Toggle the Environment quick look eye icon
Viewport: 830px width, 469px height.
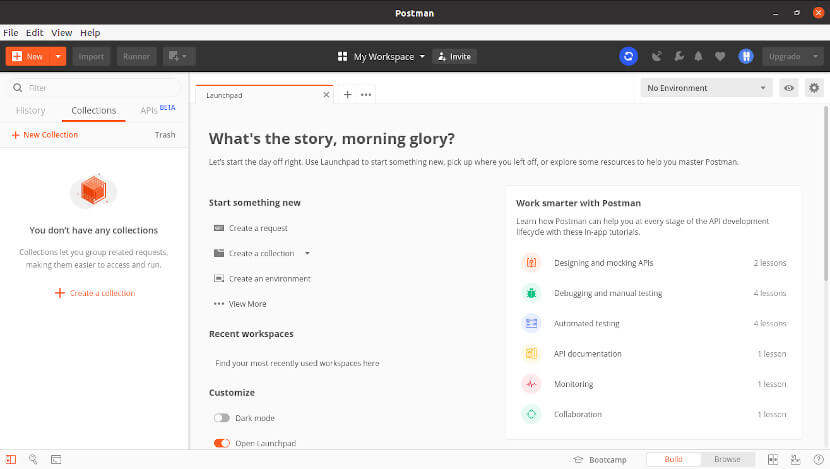(x=789, y=88)
